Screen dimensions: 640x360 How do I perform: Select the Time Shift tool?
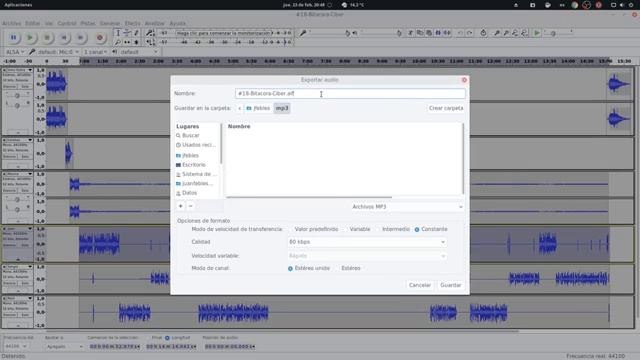tap(127, 42)
